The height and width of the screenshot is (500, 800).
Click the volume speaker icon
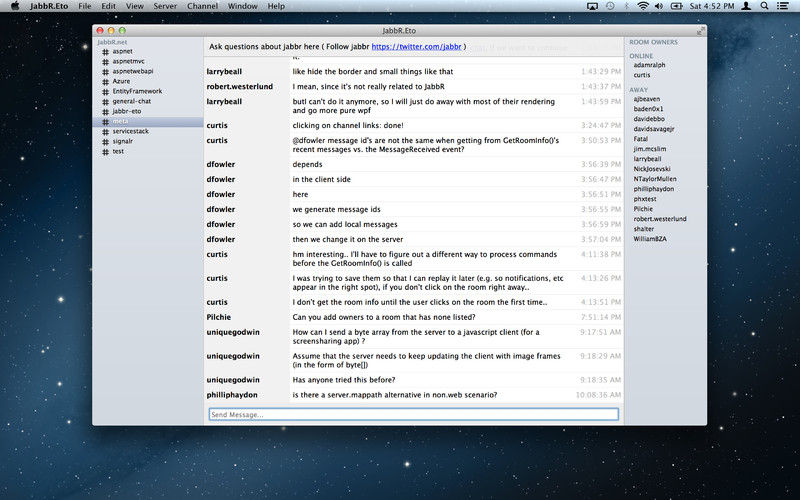659,6
